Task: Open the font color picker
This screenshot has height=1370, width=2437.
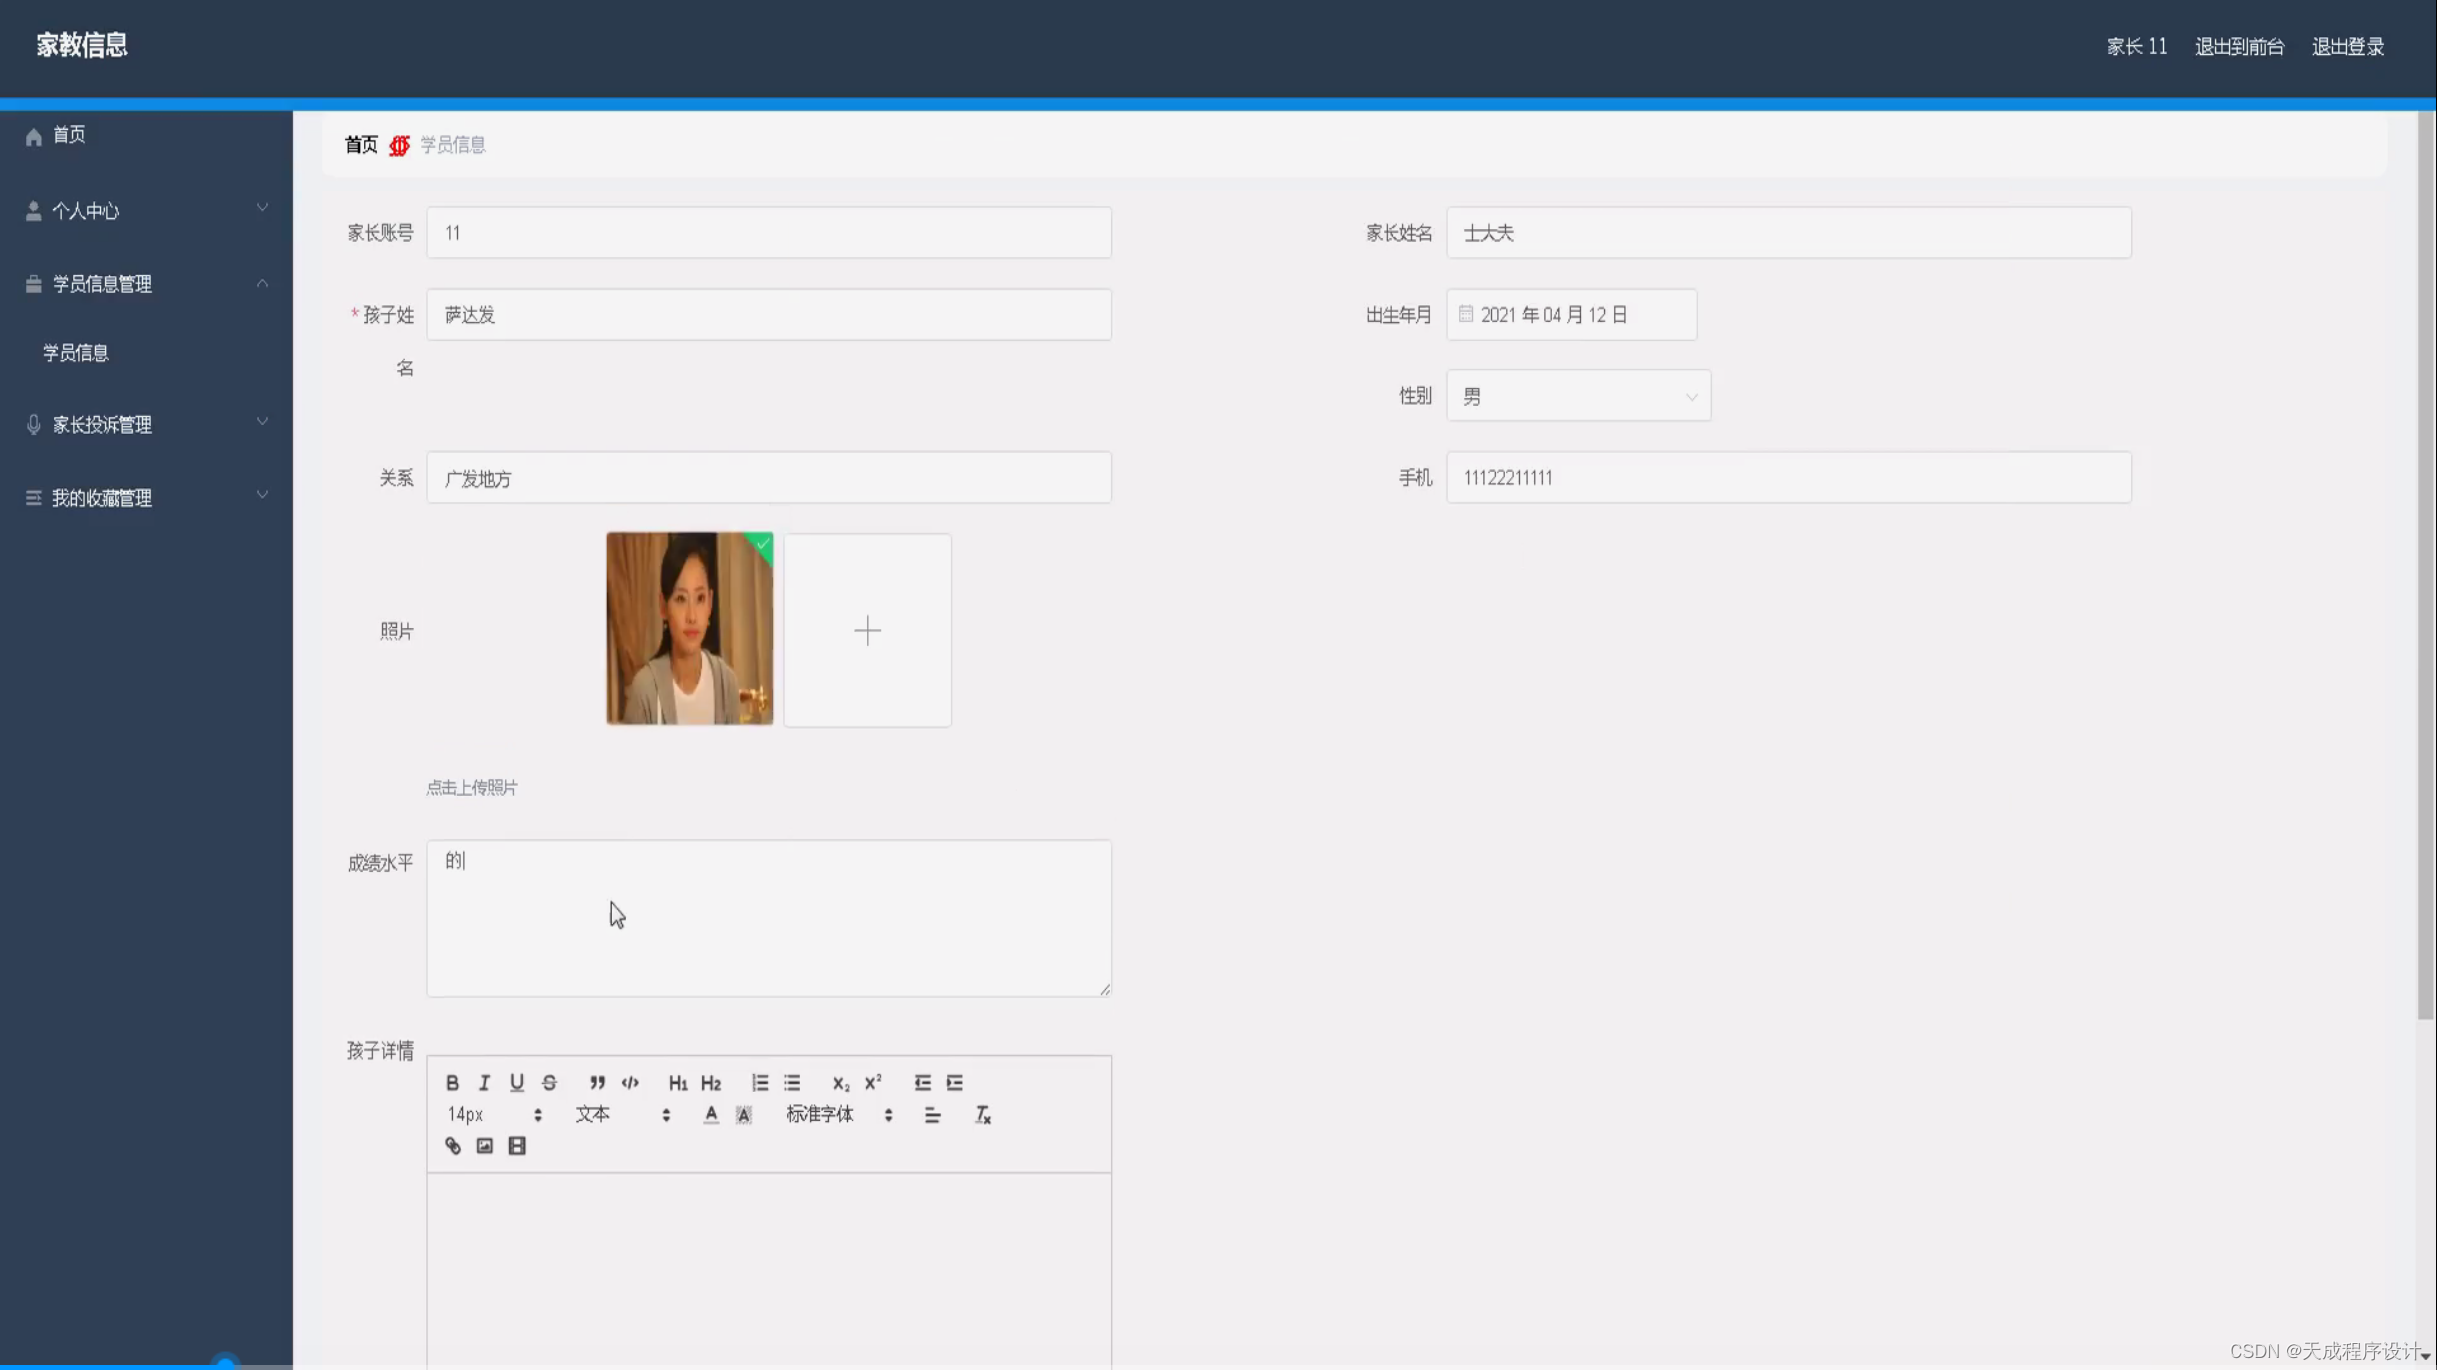Action: [710, 1114]
